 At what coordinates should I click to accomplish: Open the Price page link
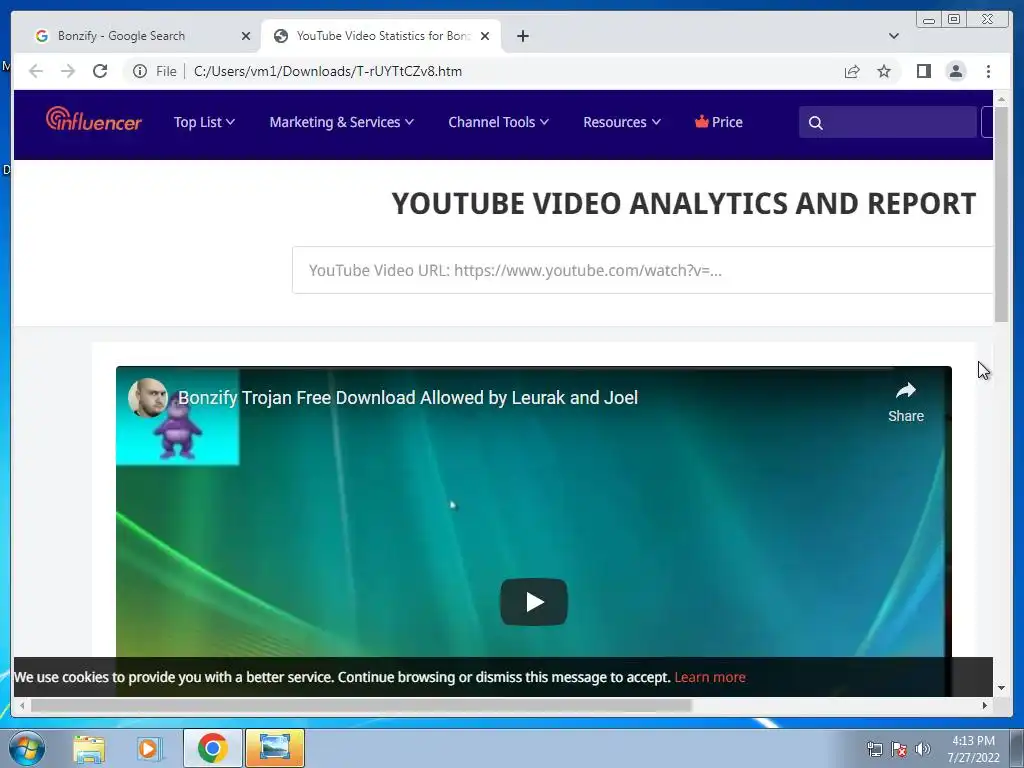click(x=718, y=122)
